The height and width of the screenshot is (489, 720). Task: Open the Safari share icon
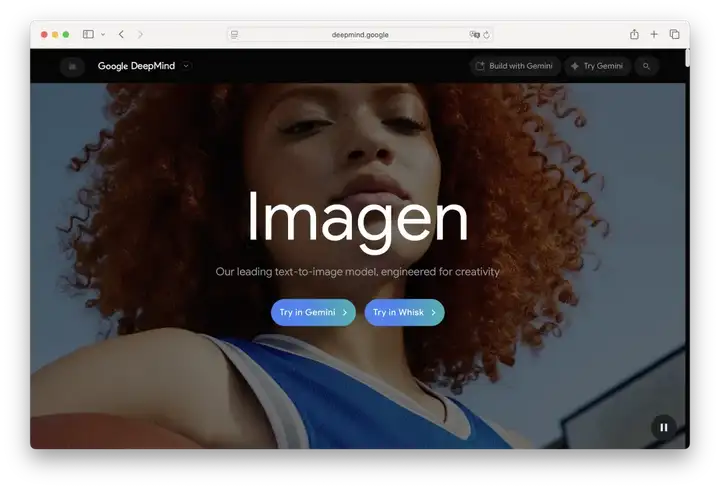(634, 34)
